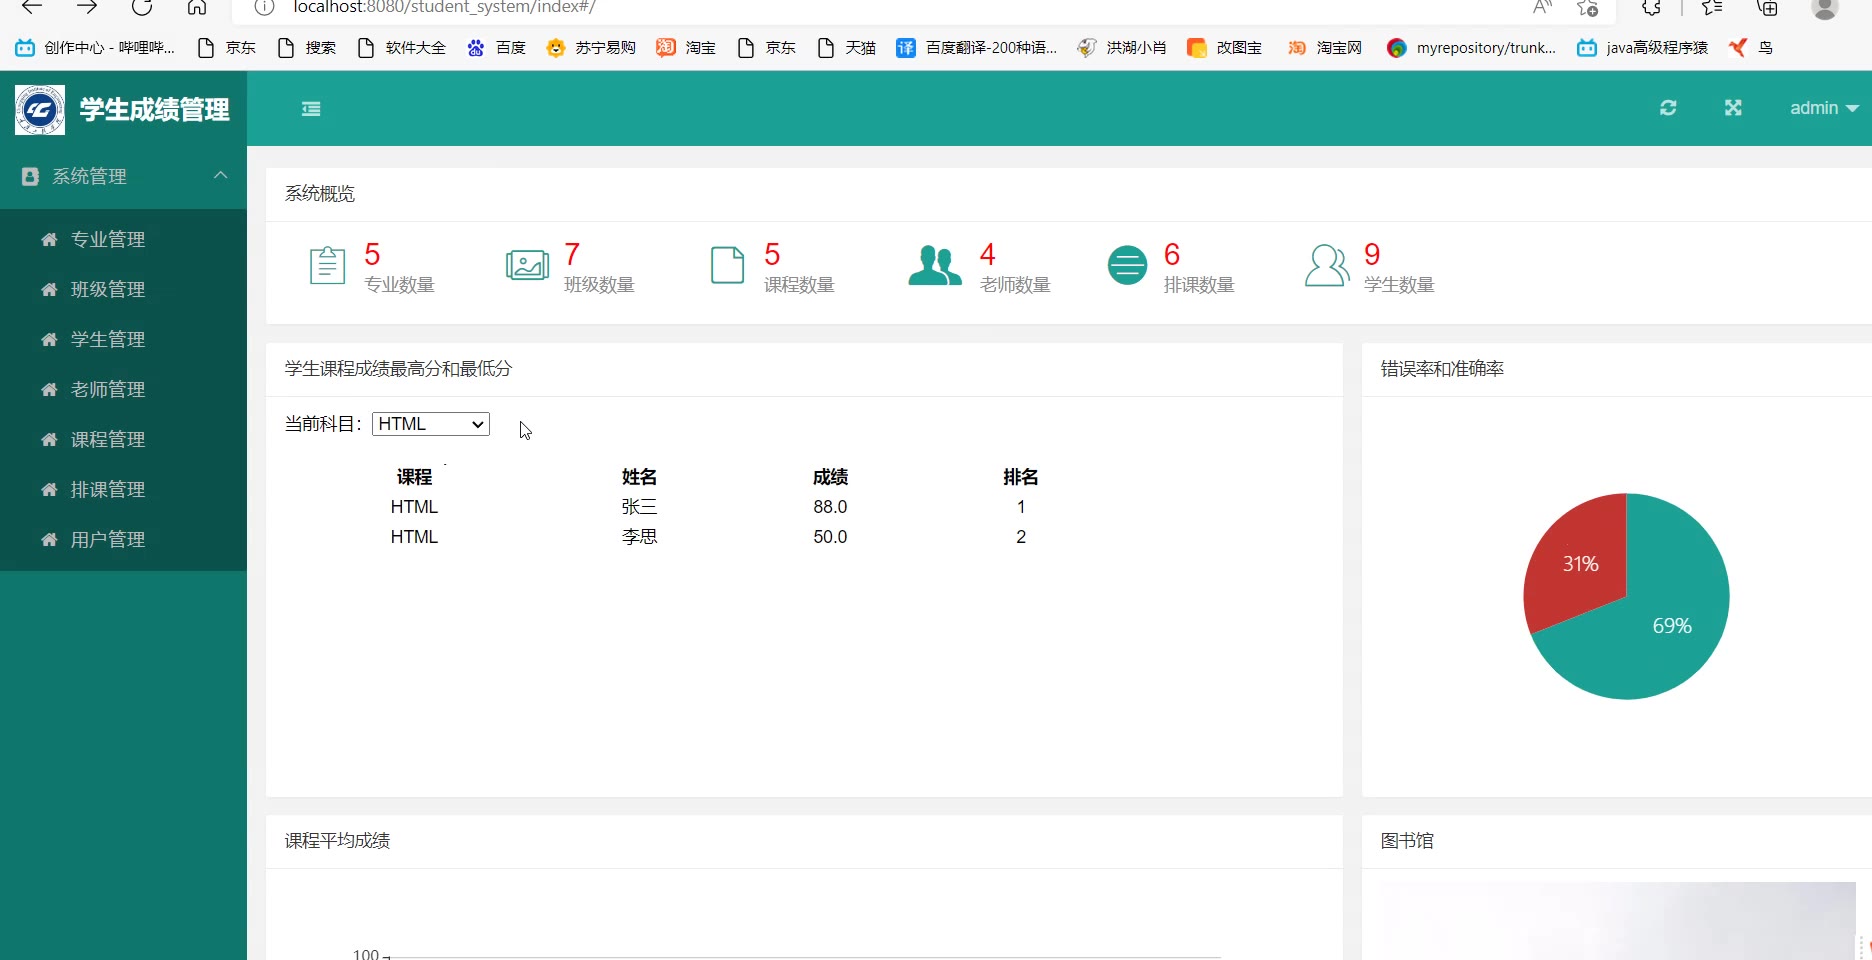Click the 图书馆 panel image
This screenshot has height=960, width=1872.
click(1618, 921)
